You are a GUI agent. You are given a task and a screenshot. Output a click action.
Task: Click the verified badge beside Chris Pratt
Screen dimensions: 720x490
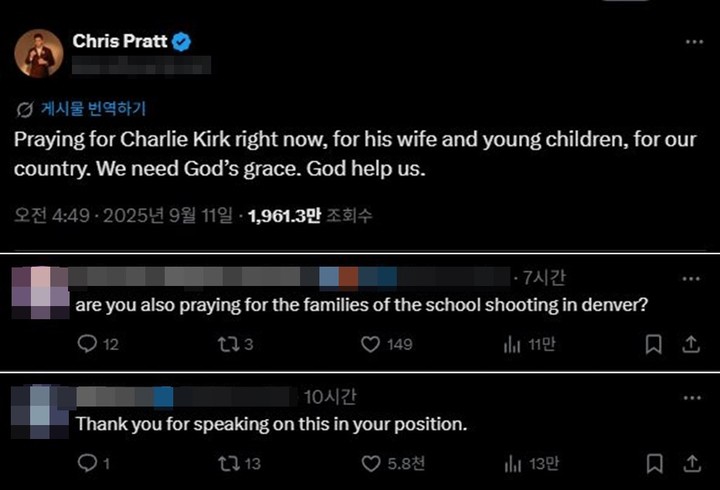182,42
